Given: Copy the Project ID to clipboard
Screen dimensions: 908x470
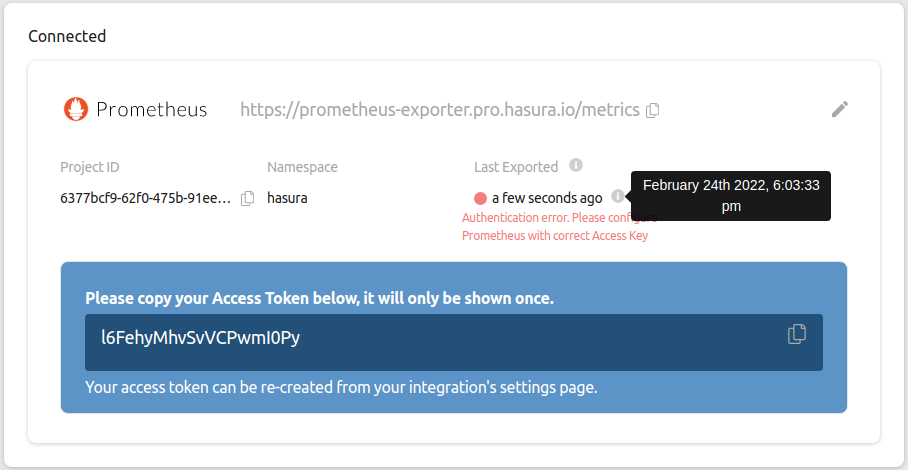Looking at the screenshot, I should click(x=248, y=198).
